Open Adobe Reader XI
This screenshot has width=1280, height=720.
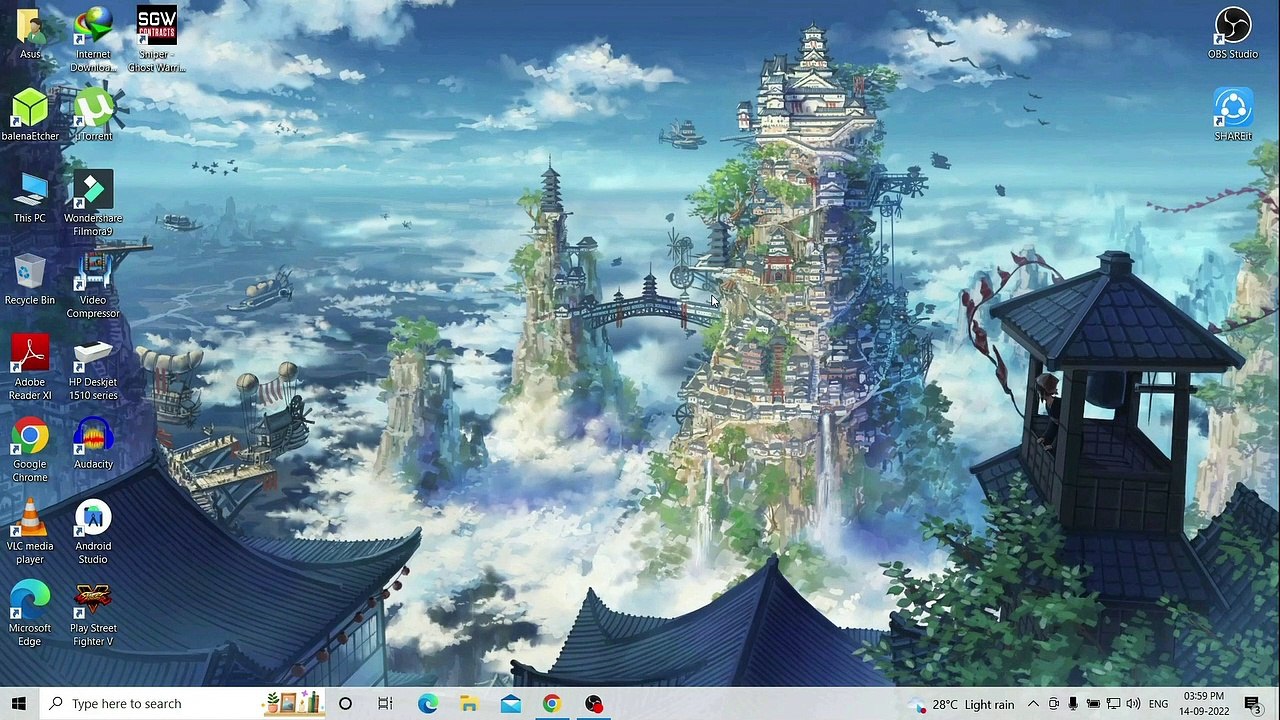[x=30, y=368]
